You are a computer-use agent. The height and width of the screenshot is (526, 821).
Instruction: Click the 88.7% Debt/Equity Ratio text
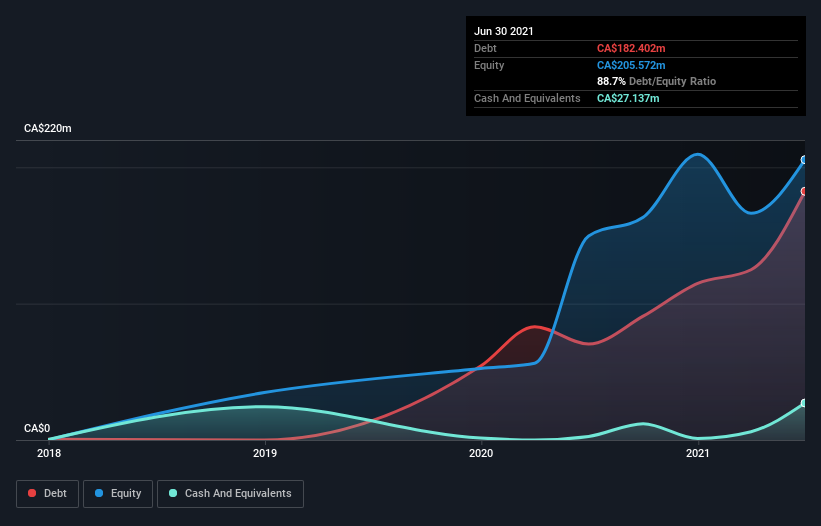point(656,81)
